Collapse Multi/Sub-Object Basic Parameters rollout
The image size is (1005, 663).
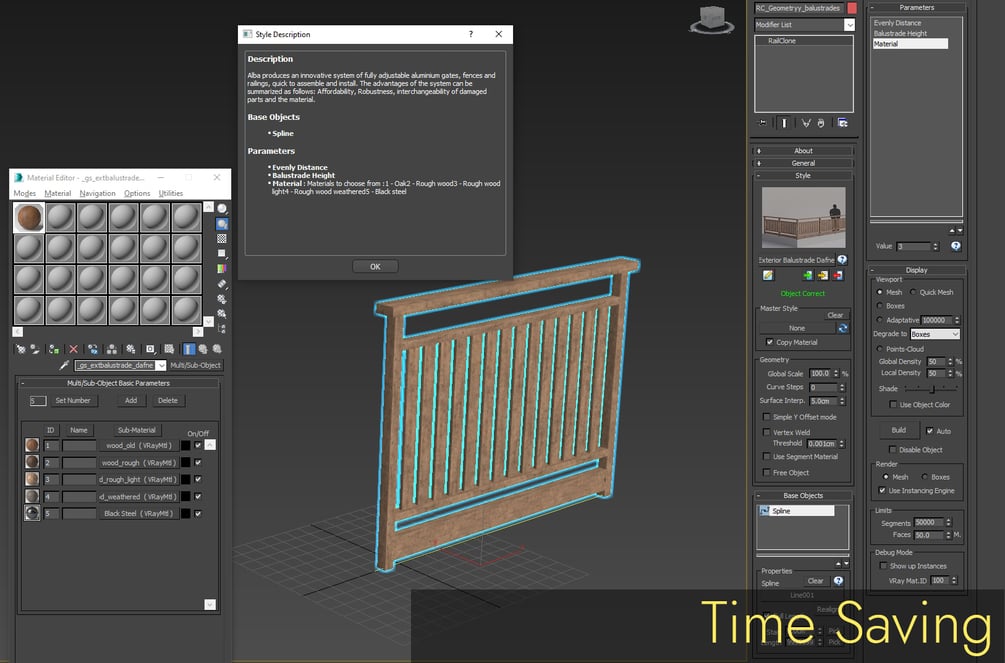119,383
